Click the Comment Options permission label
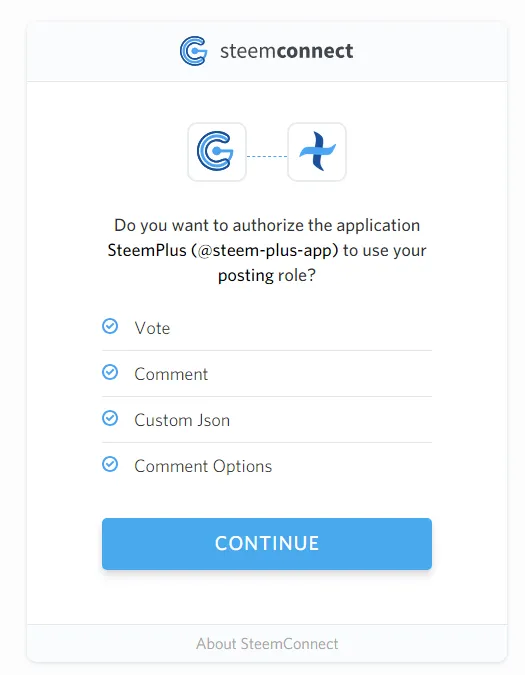This screenshot has height=675, width=525. (203, 466)
